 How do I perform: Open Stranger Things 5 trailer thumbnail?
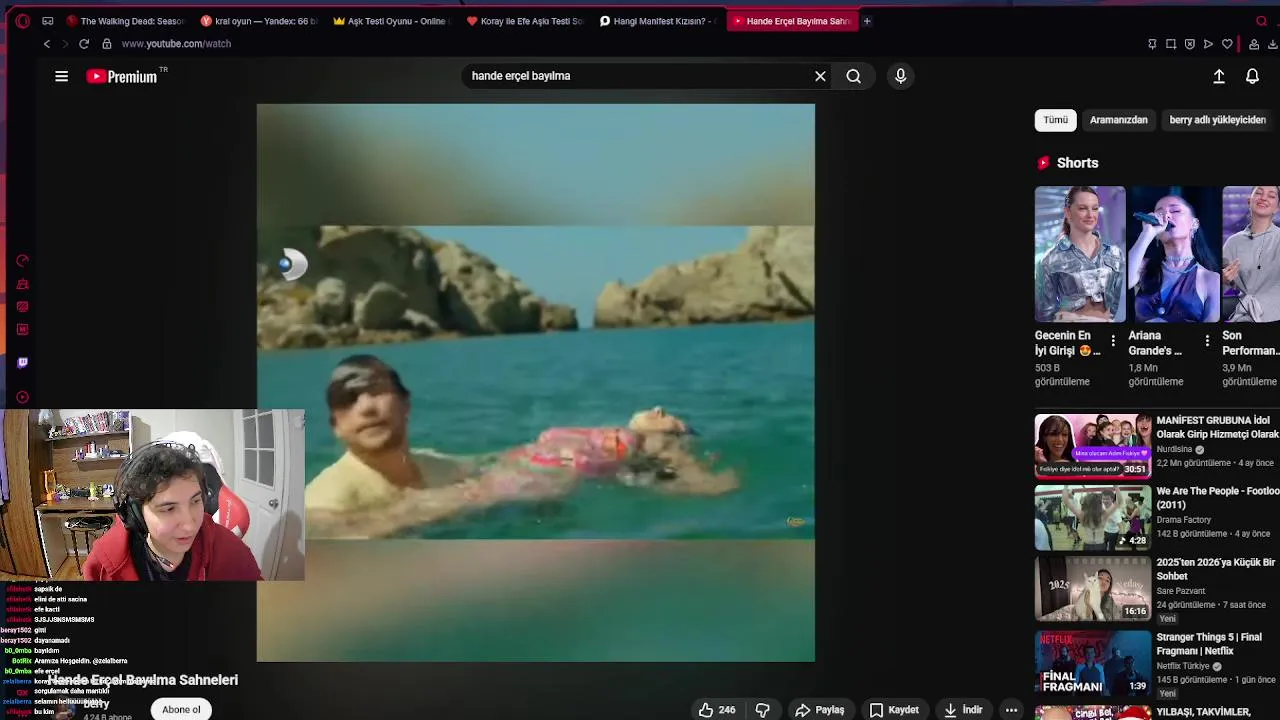[1093, 662]
